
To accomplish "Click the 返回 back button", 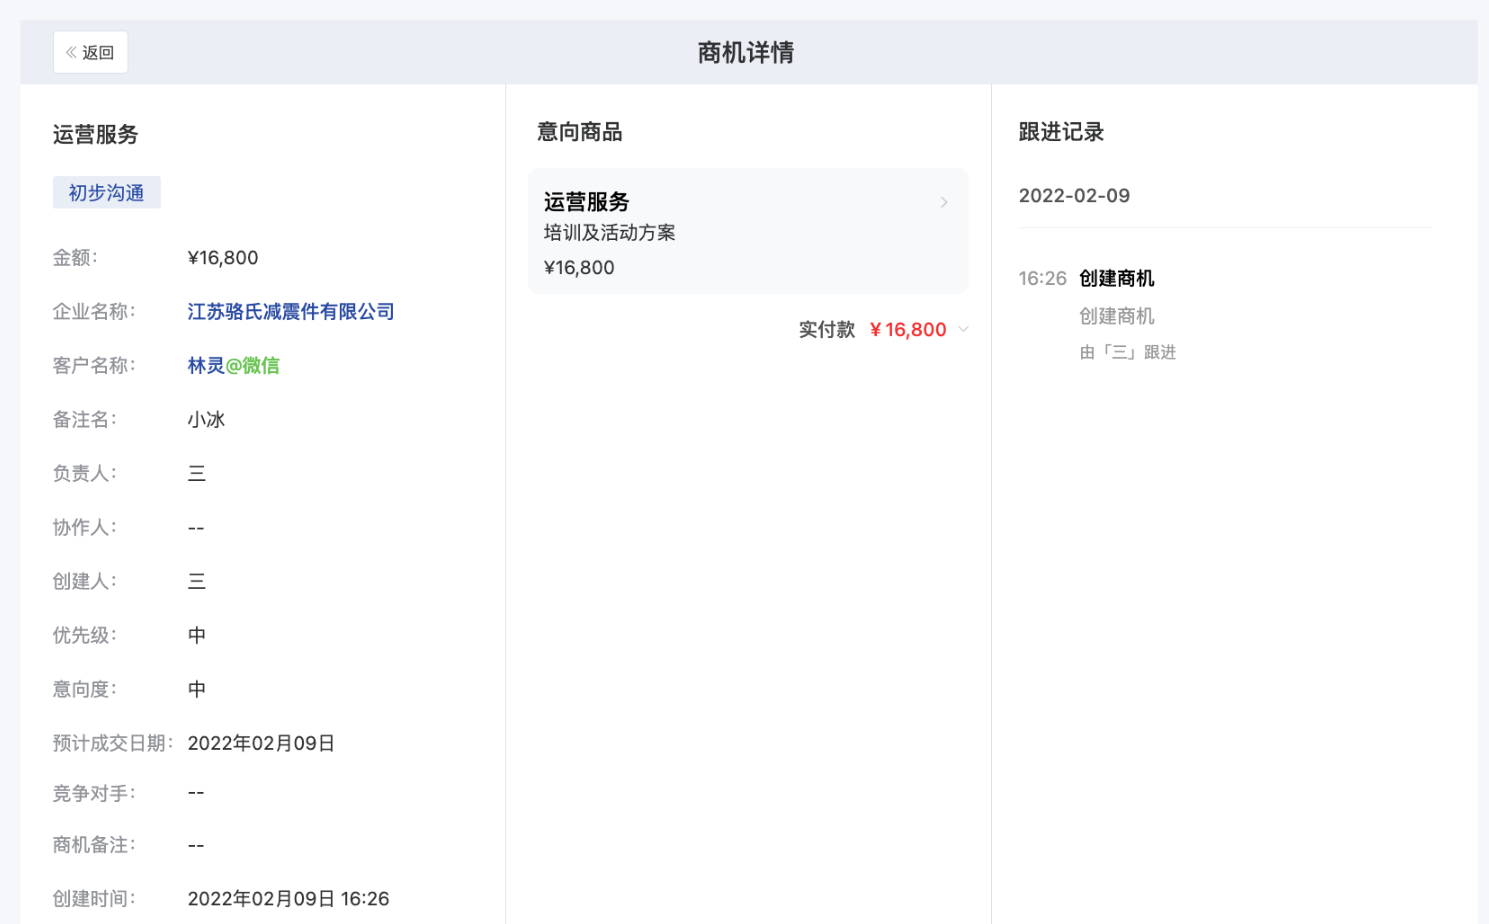I will [90, 52].
